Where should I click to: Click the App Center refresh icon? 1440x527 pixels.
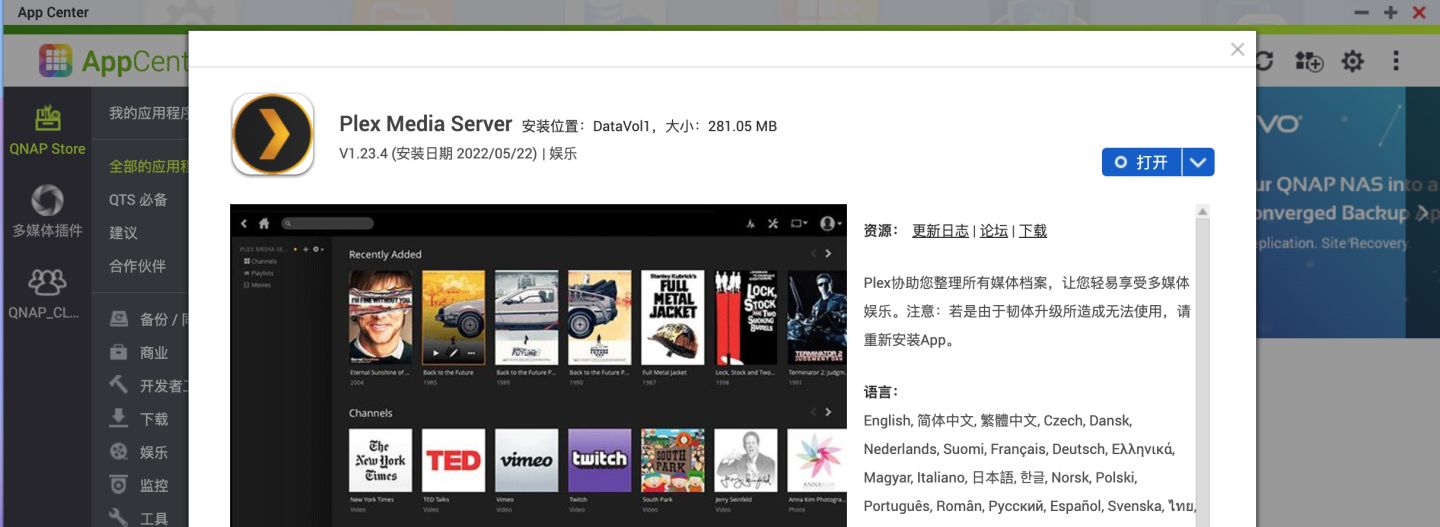pos(1265,61)
